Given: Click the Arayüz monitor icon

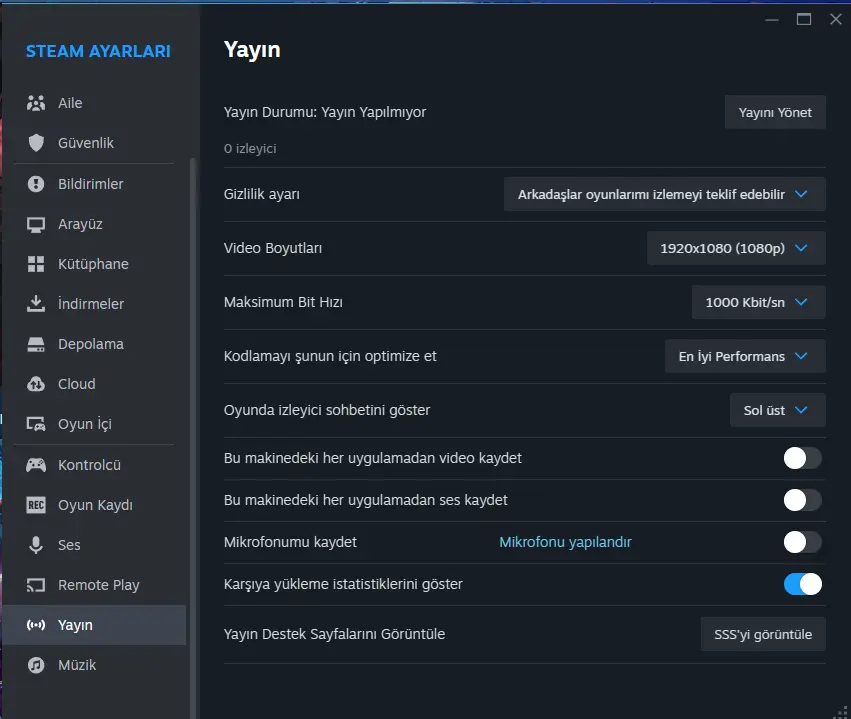Looking at the screenshot, I should (x=36, y=224).
